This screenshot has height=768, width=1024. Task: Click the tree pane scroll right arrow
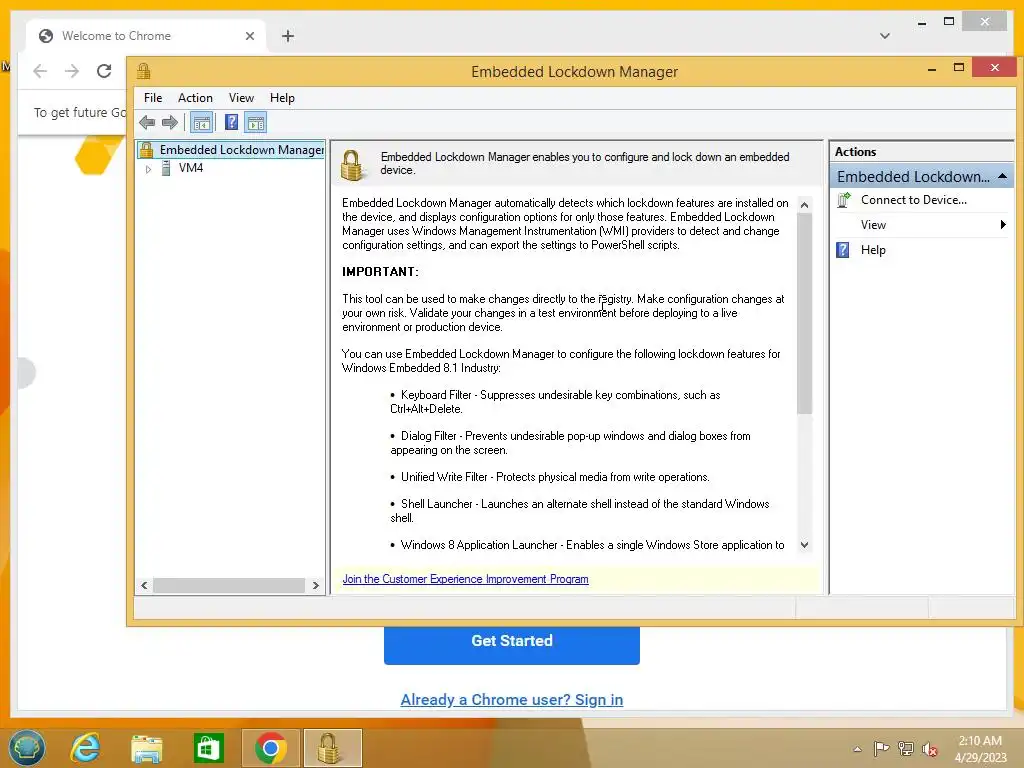(x=316, y=585)
